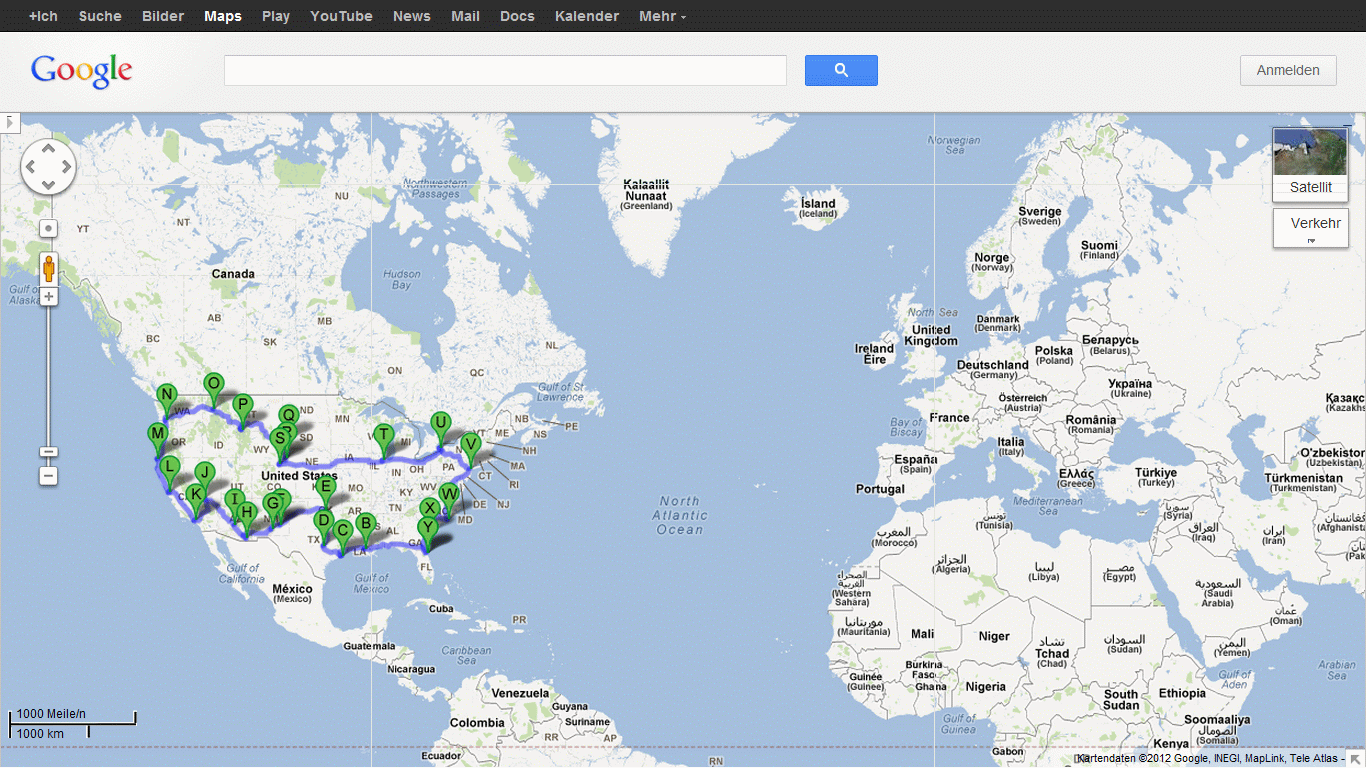Open News from top bar

tap(412, 16)
